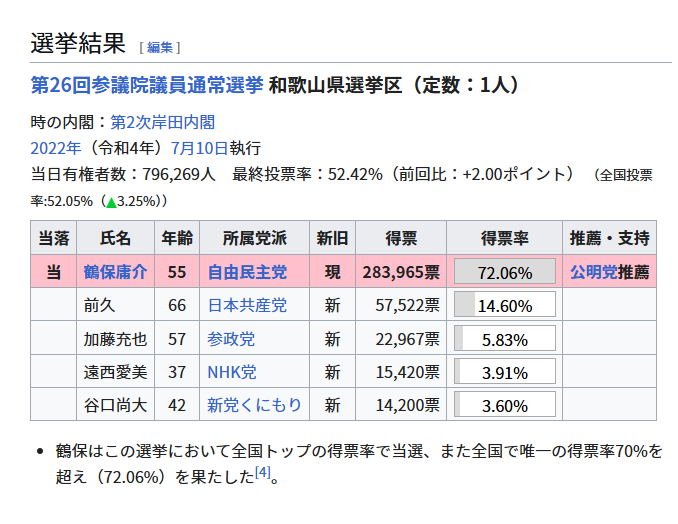Open footnote reference [4]
Image resolution: width=678 pixels, height=524 pixels.
[x=263, y=472]
